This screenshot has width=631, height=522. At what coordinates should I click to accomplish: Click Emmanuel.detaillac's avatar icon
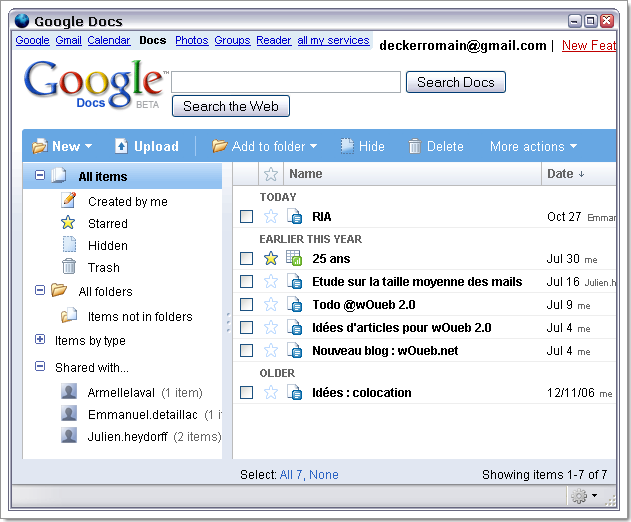click(69, 413)
